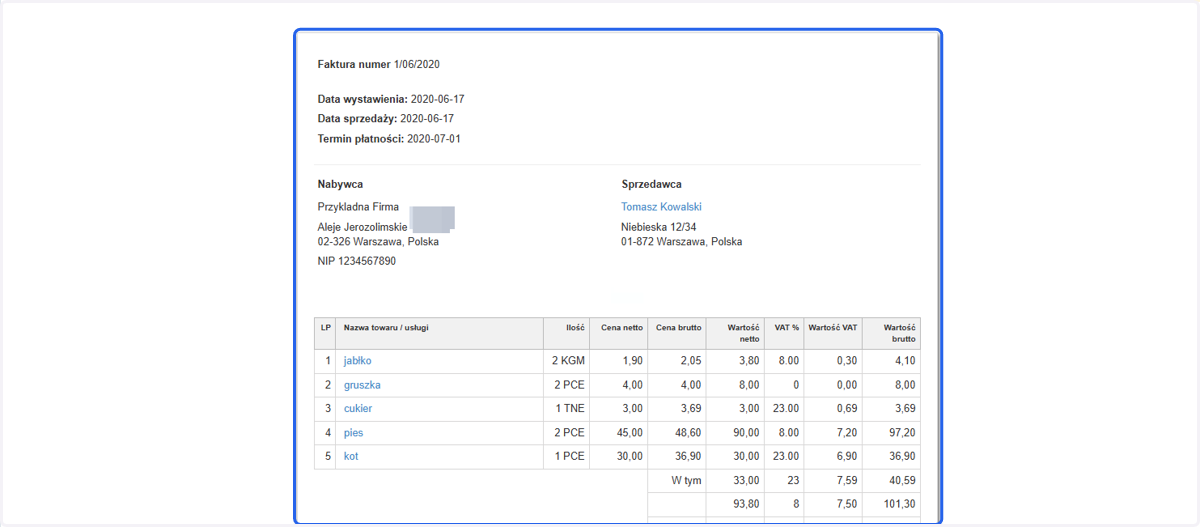Viewport: 1200px width, 527px height.
Task: Click the Sprzedawca heading
Action: 652,184
